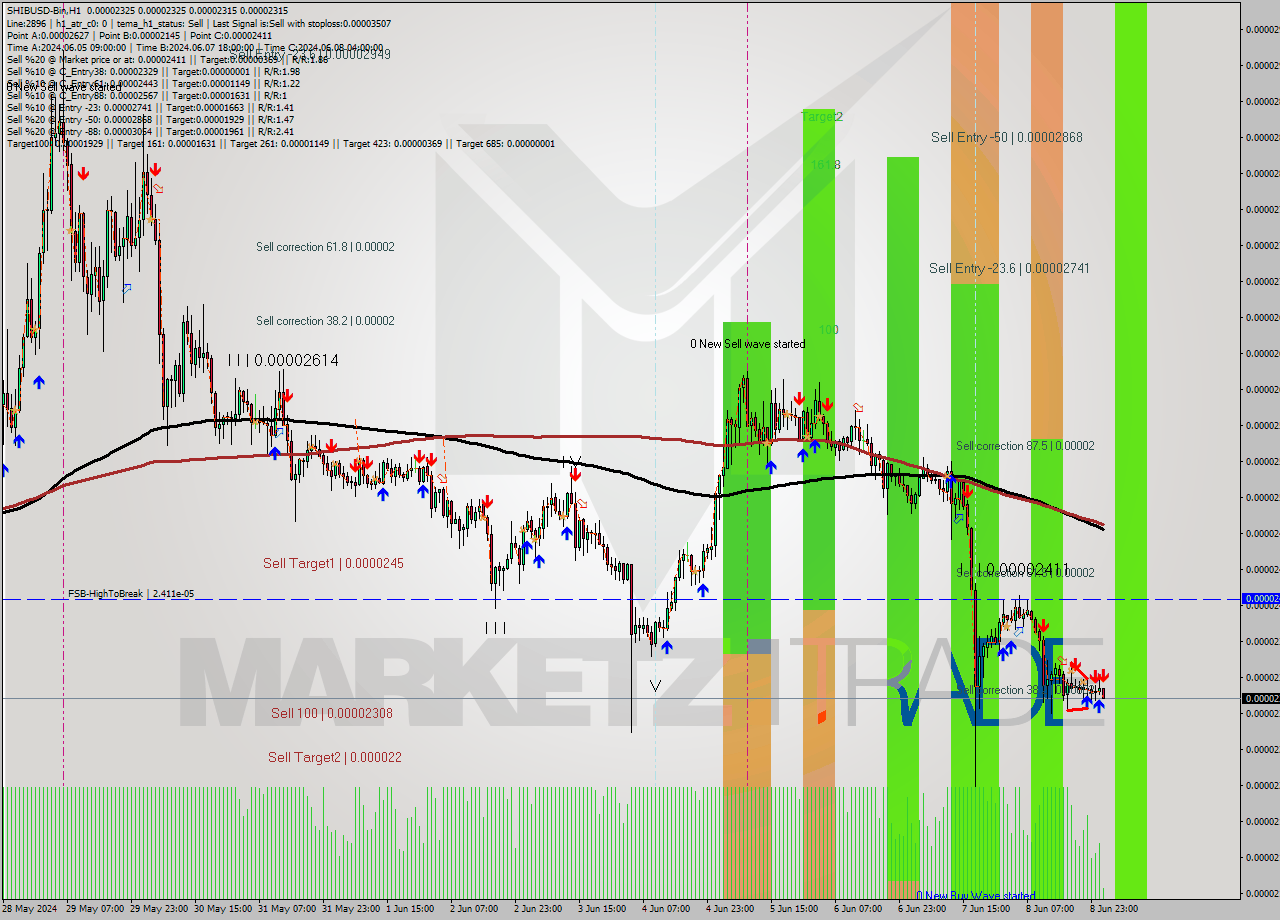
Task: Click the black current-price tag on axis
Action: tap(1260, 698)
